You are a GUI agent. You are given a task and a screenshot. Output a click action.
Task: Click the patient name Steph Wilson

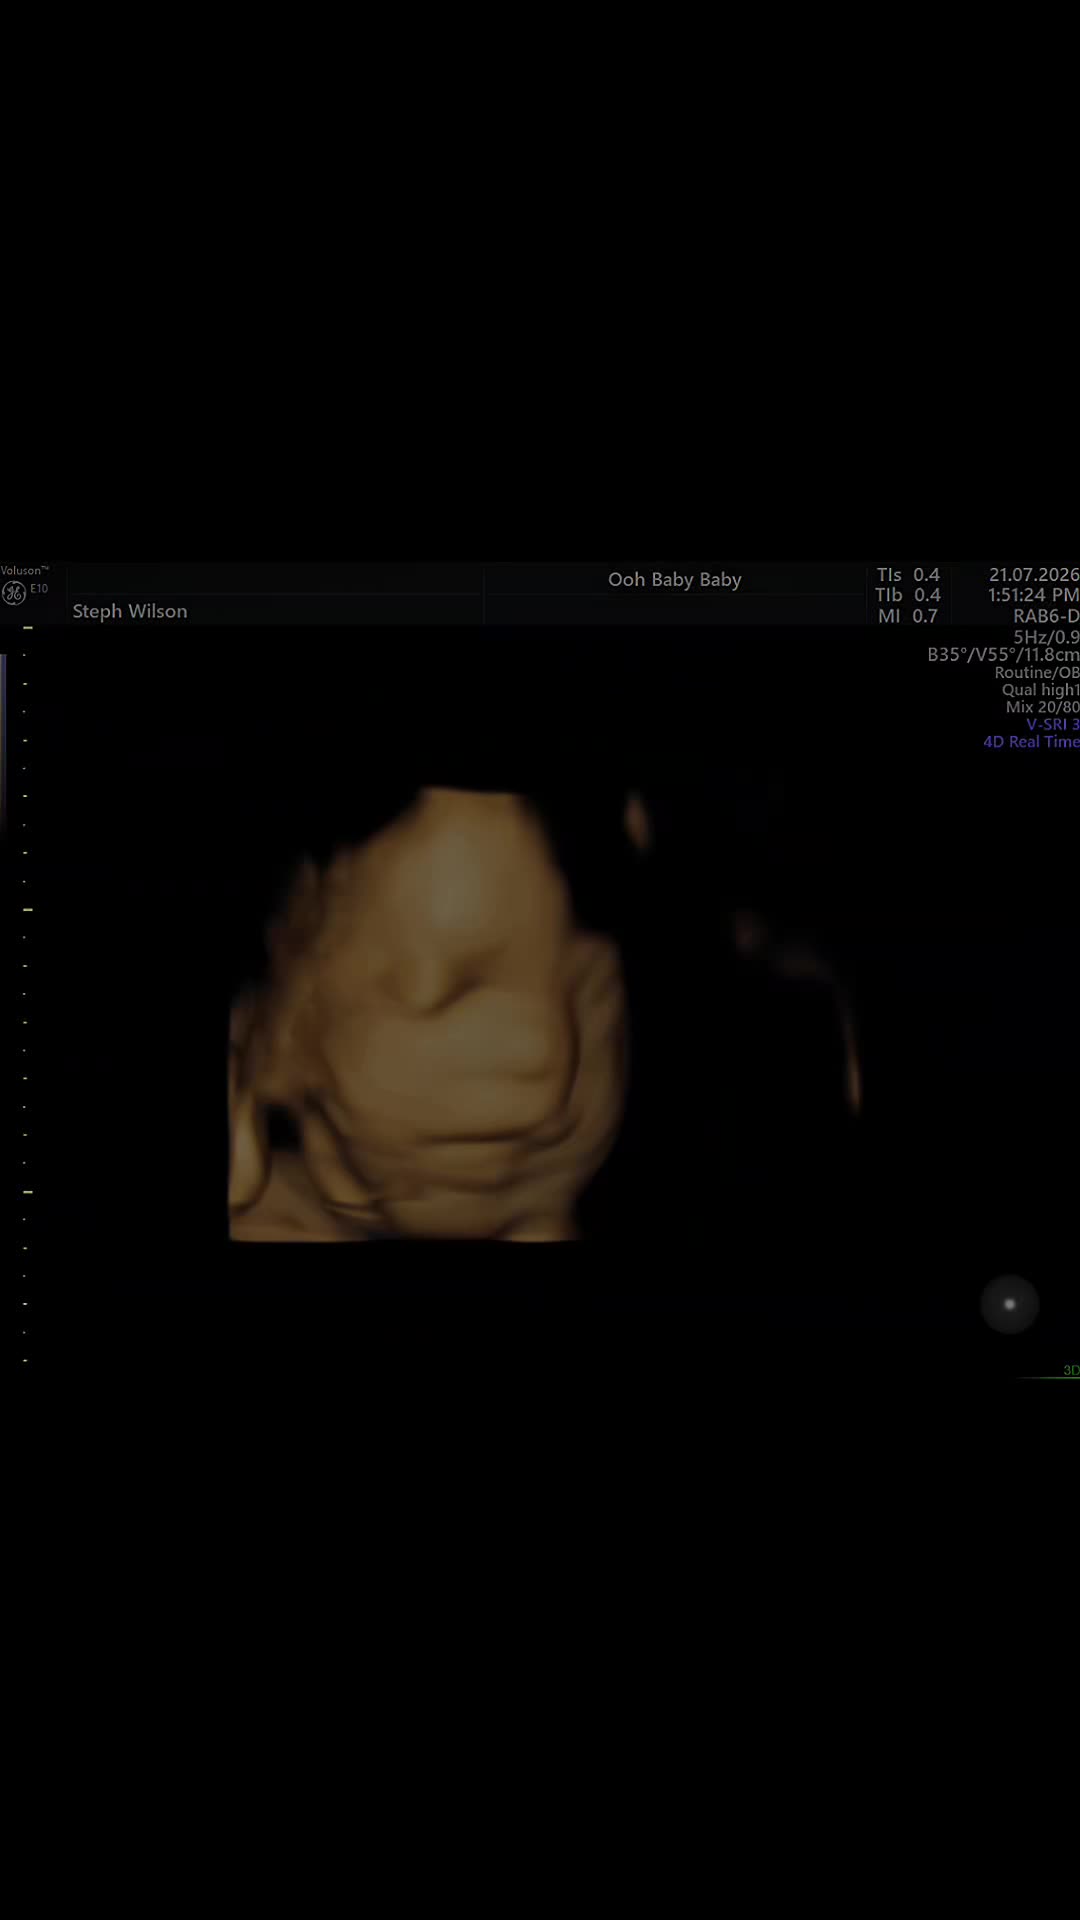(130, 611)
